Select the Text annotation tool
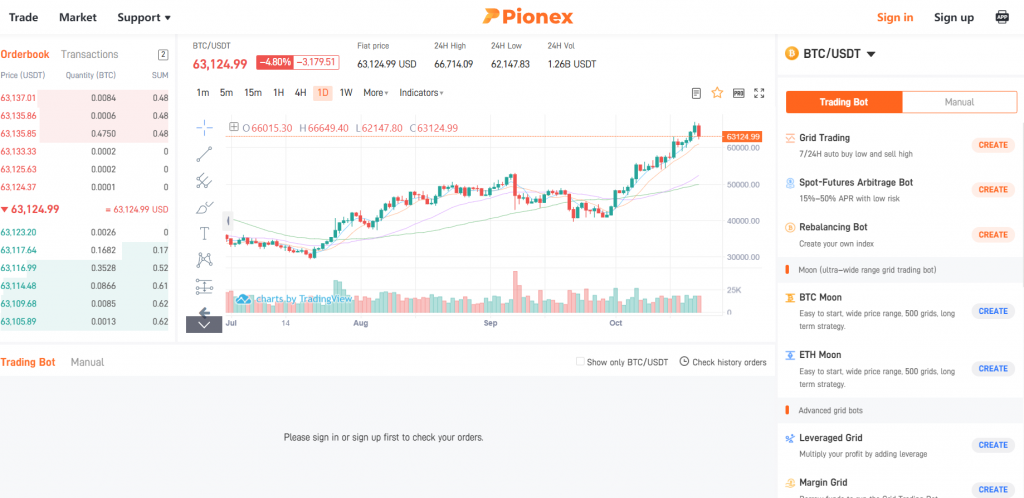The height and width of the screenshot is (498, 1024). click(204, 234)
